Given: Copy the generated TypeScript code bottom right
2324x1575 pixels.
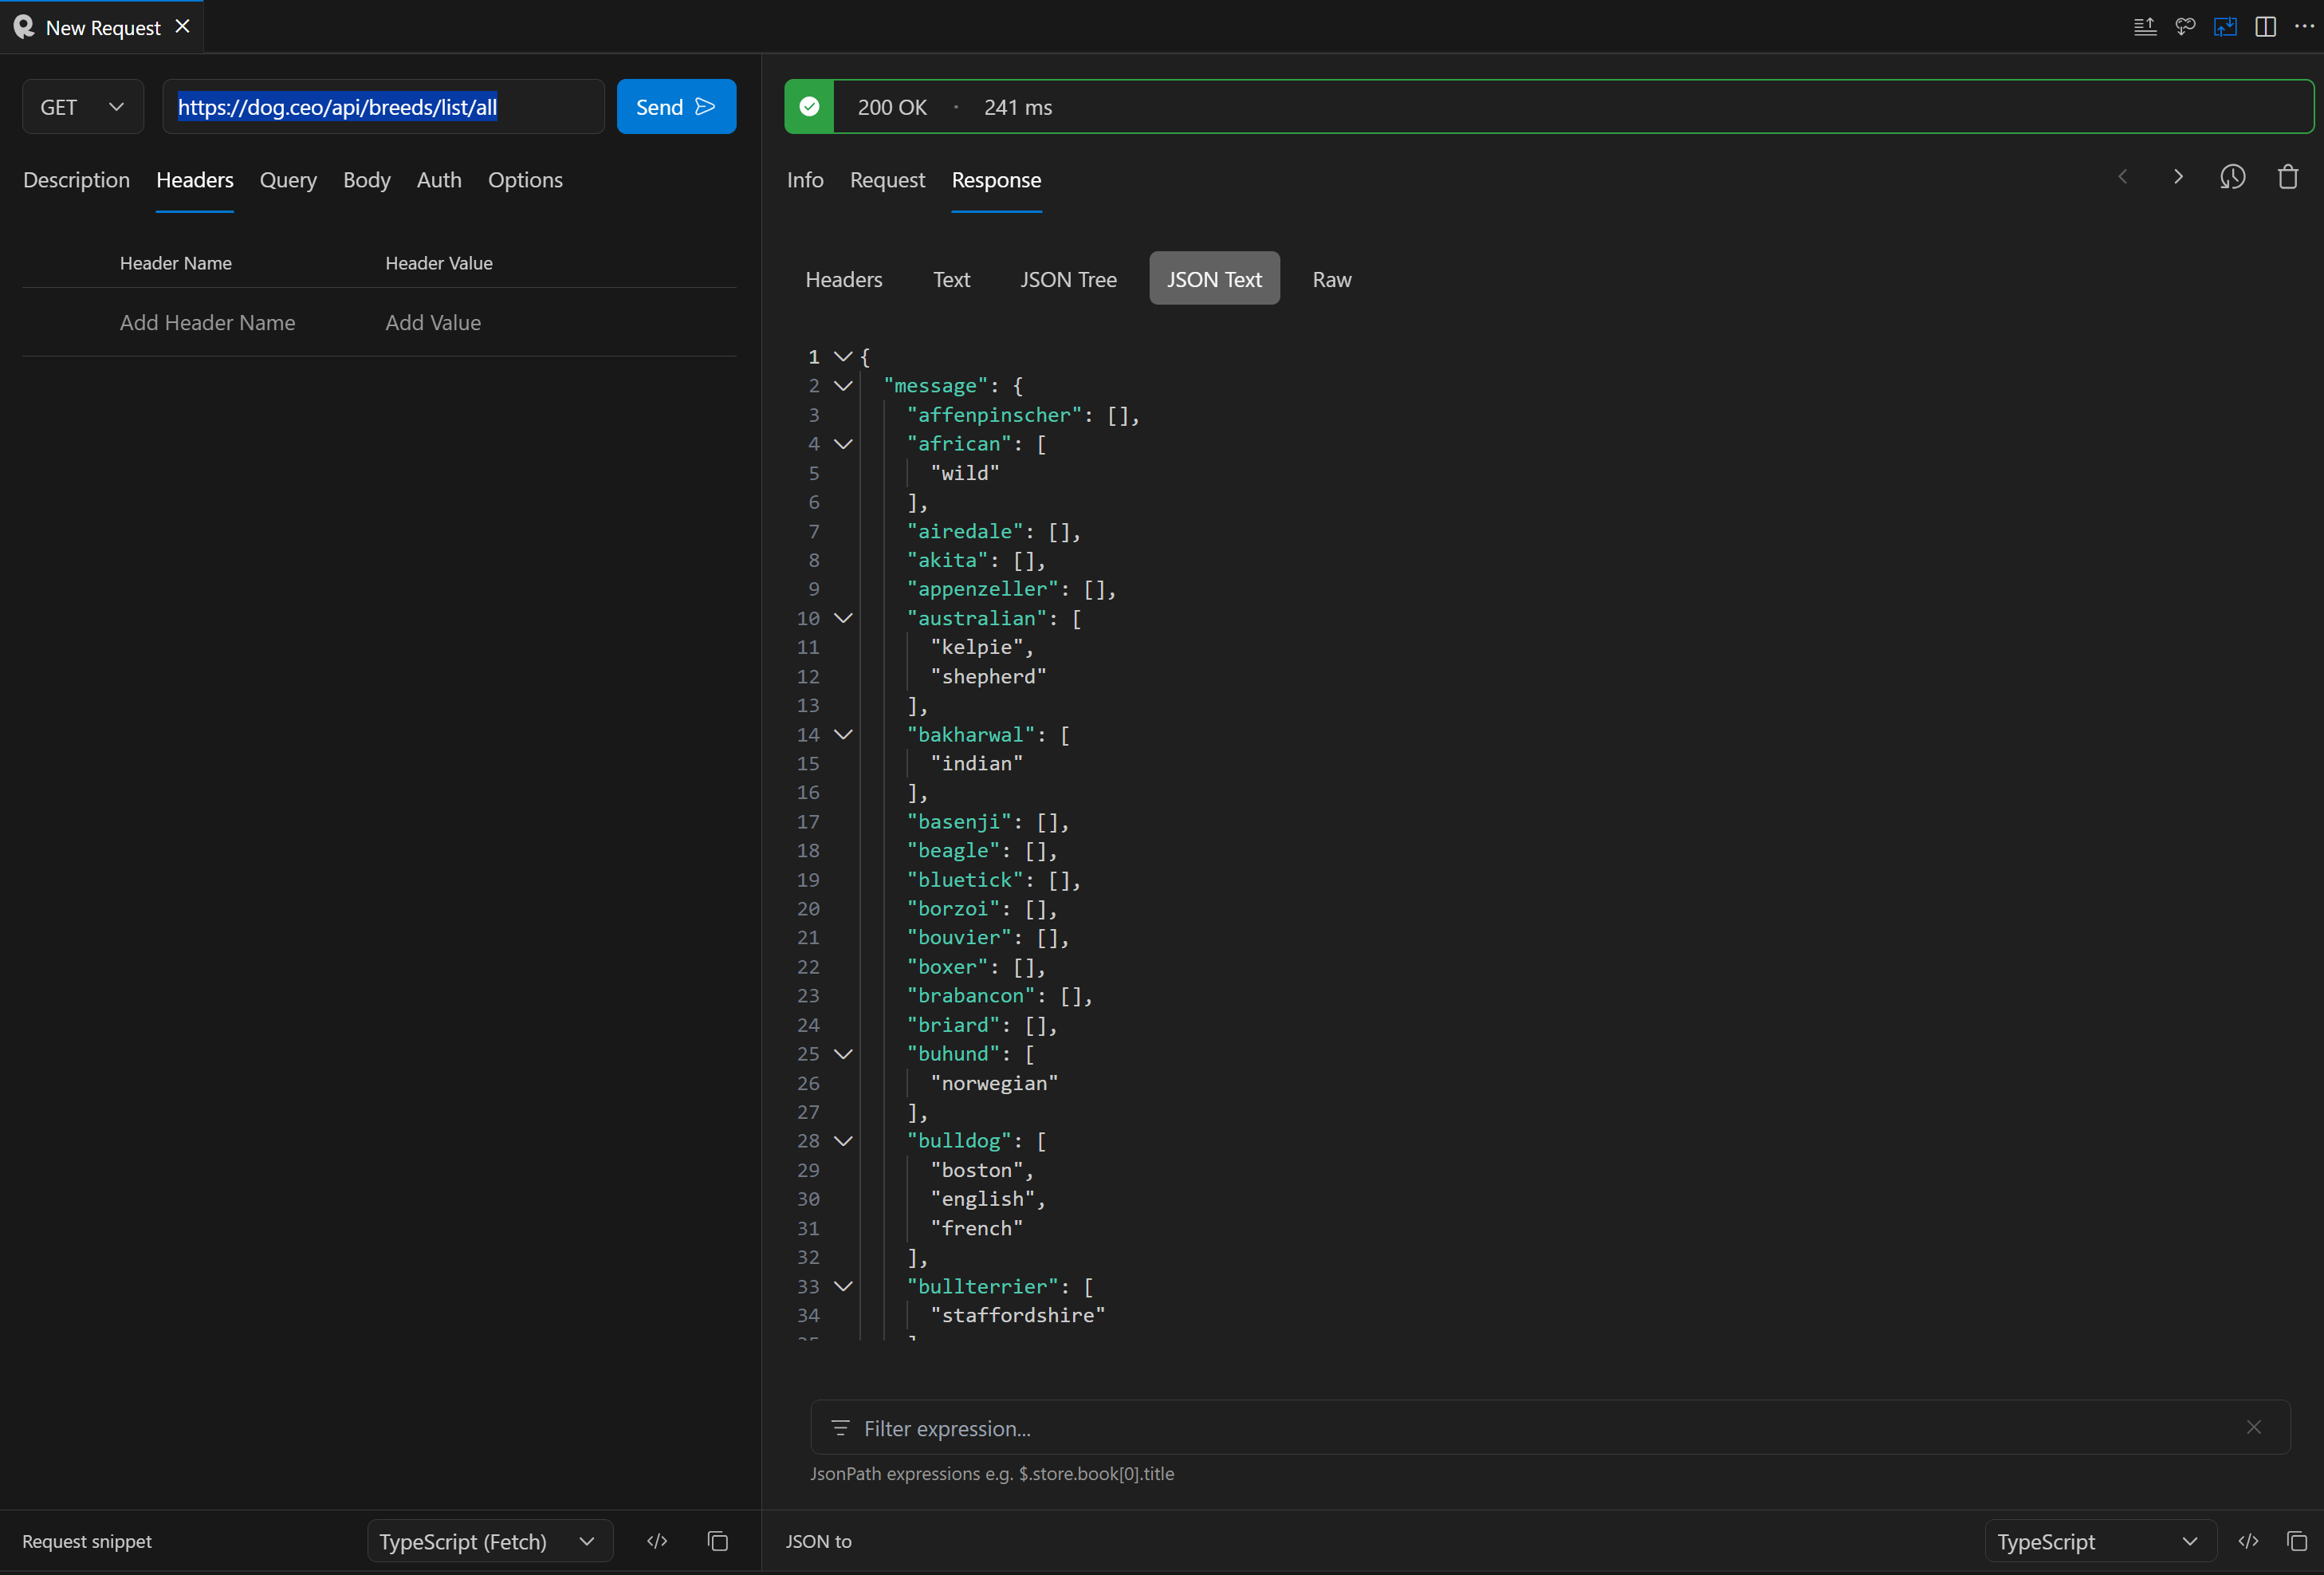Looking at the screenshot, I should pos(2296,1541).
